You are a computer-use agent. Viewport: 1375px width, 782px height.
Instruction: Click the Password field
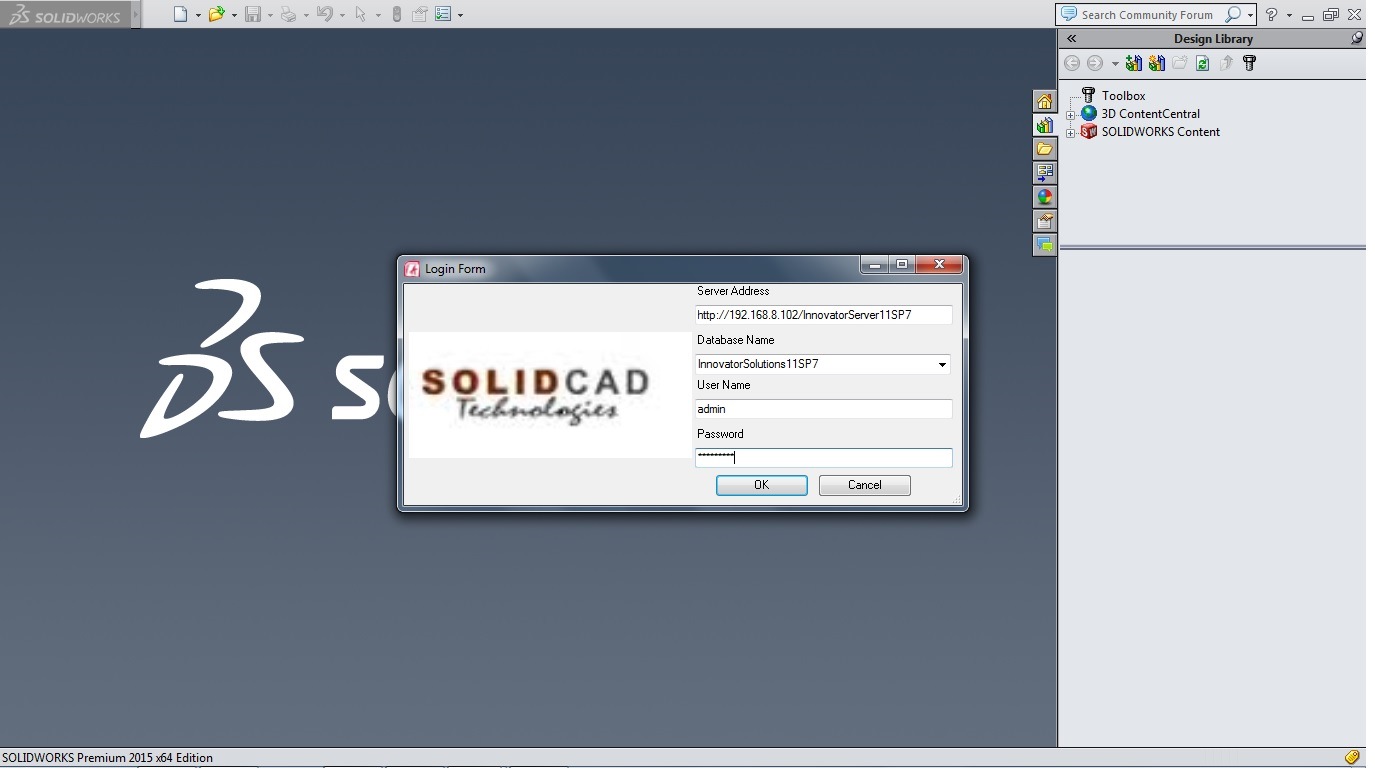(x=824, y=458)
